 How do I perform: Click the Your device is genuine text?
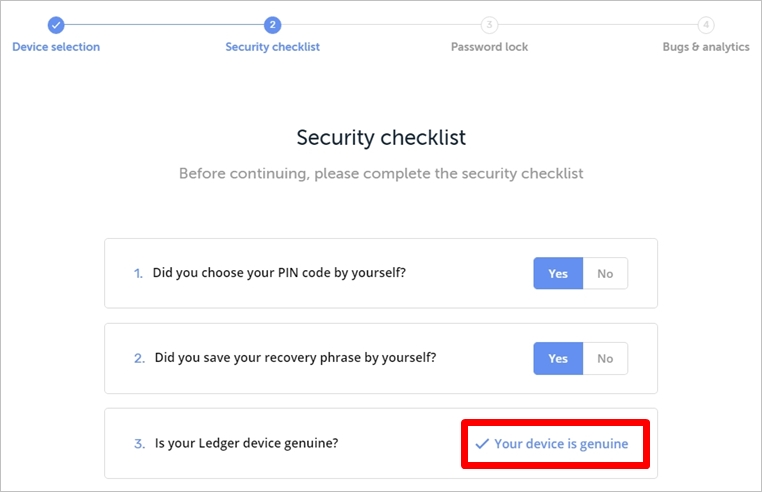click(561, 443)
